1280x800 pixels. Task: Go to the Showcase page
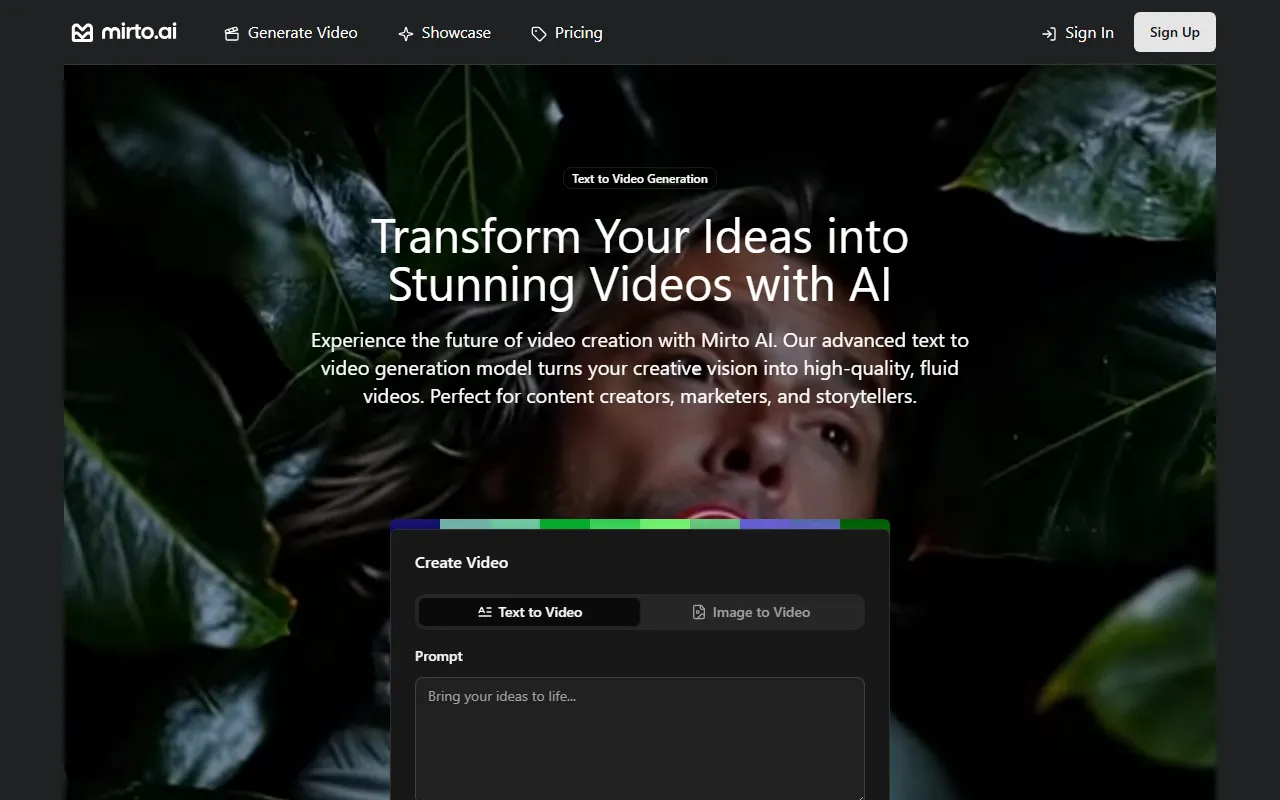coord(456,33)
